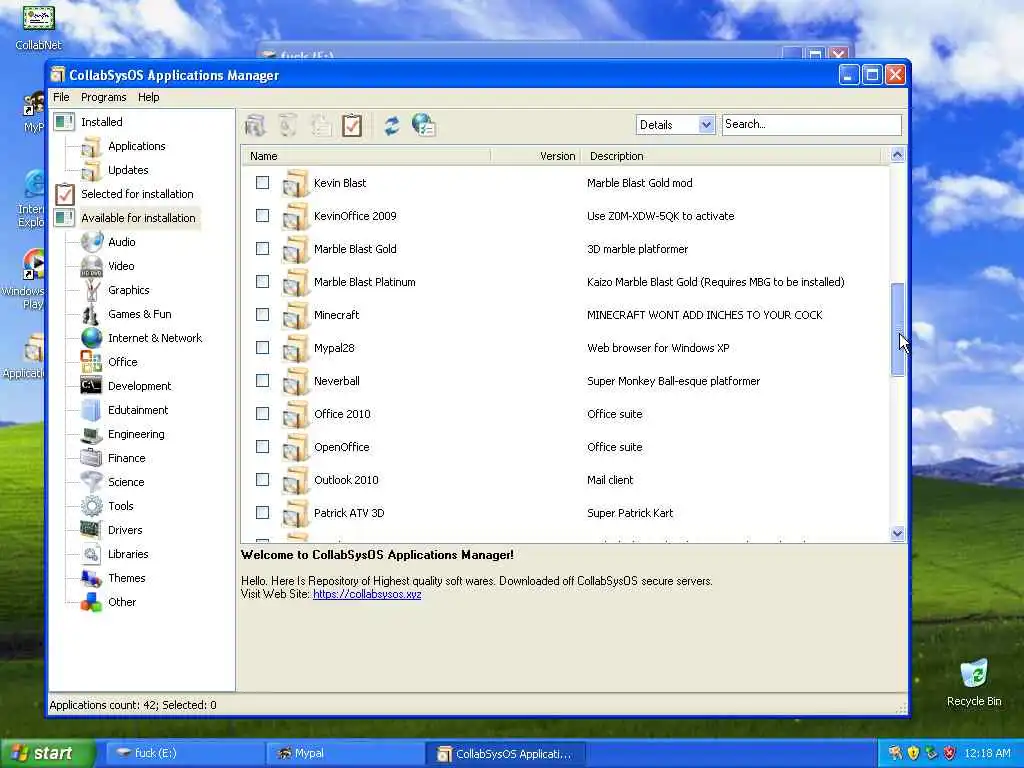Check the Mypal28 checkbox

point(263,347)
